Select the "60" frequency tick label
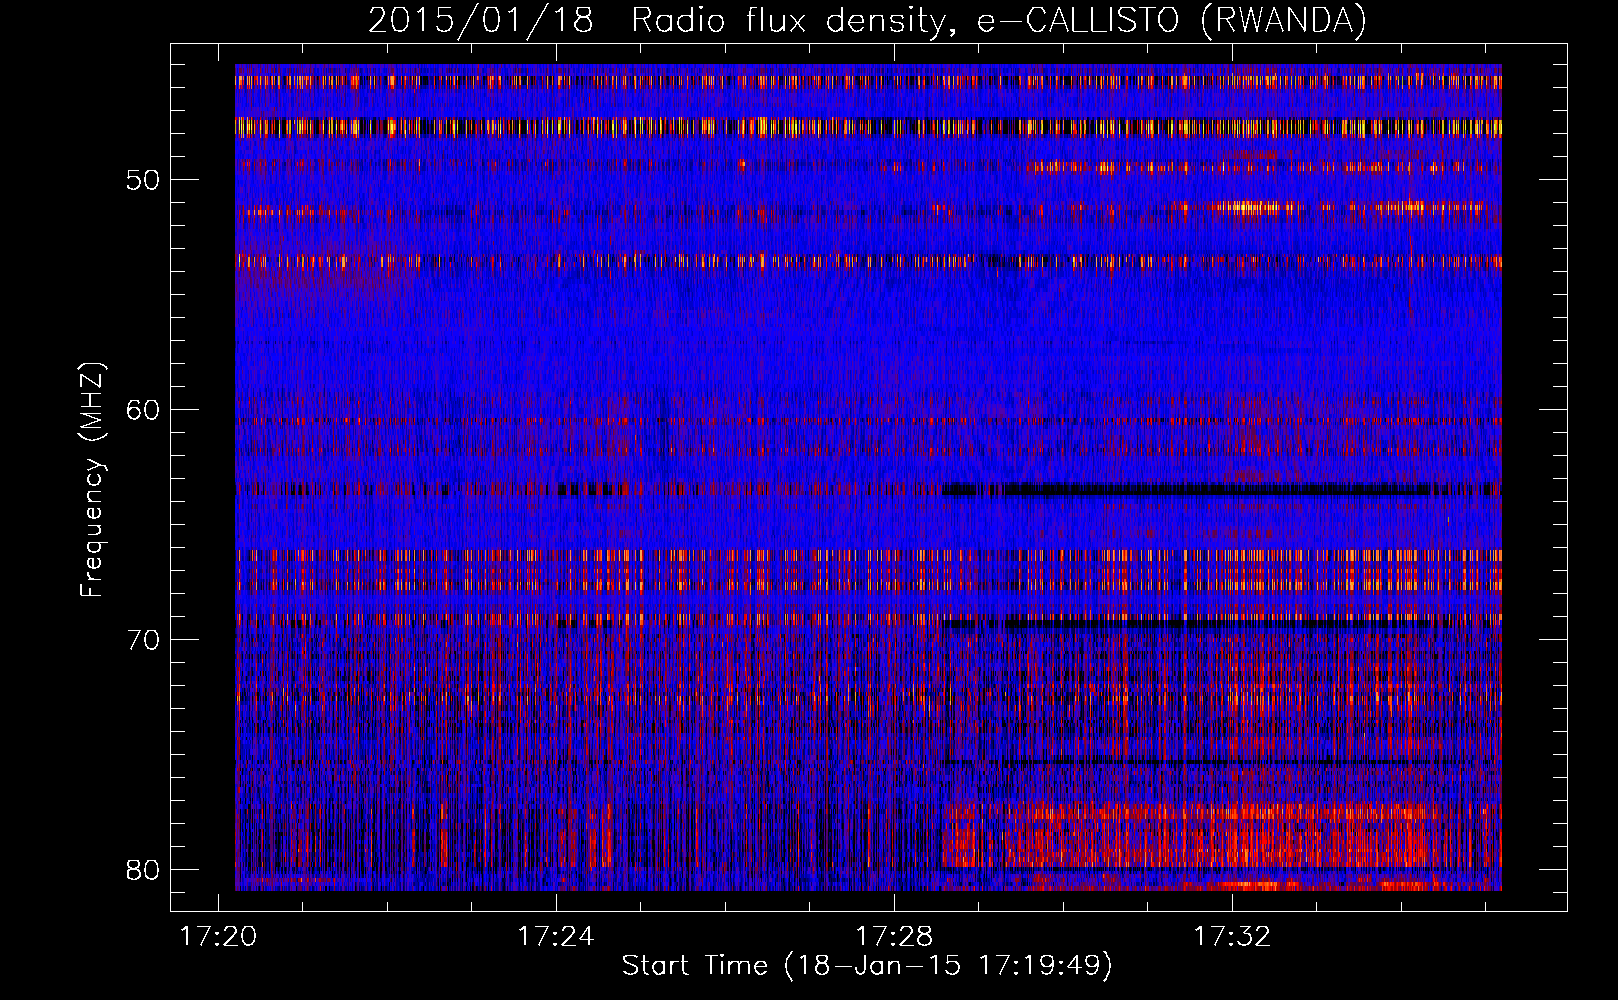 tap(143, 410)
